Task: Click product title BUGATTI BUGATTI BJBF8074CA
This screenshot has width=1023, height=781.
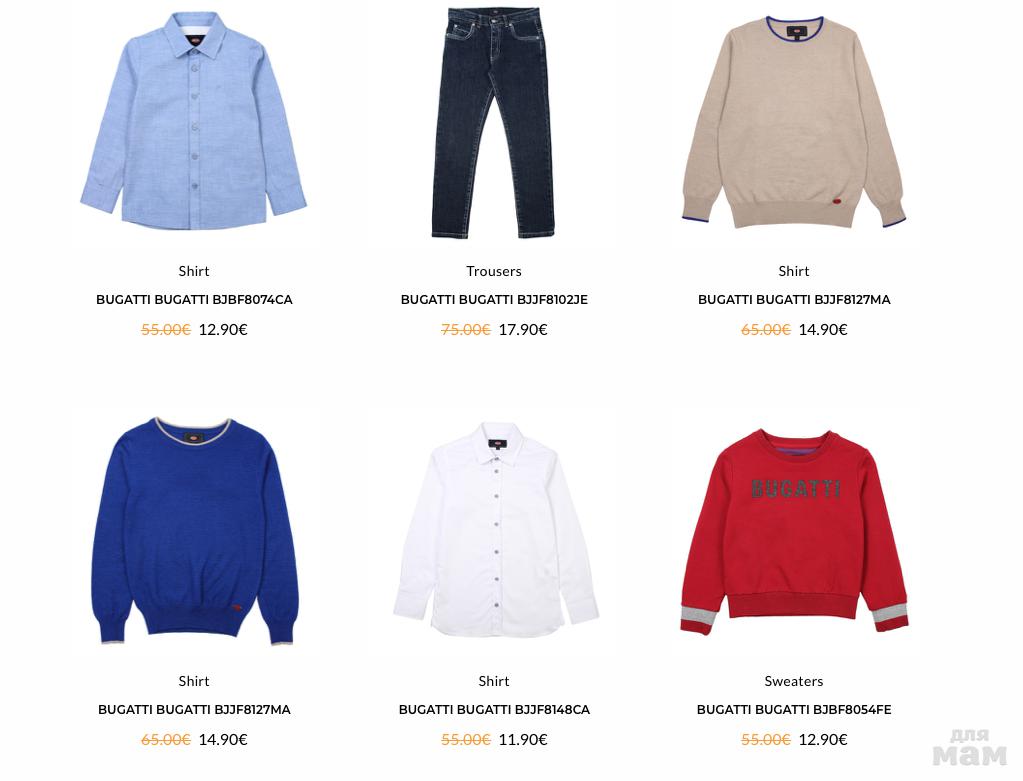Action: 194,299
